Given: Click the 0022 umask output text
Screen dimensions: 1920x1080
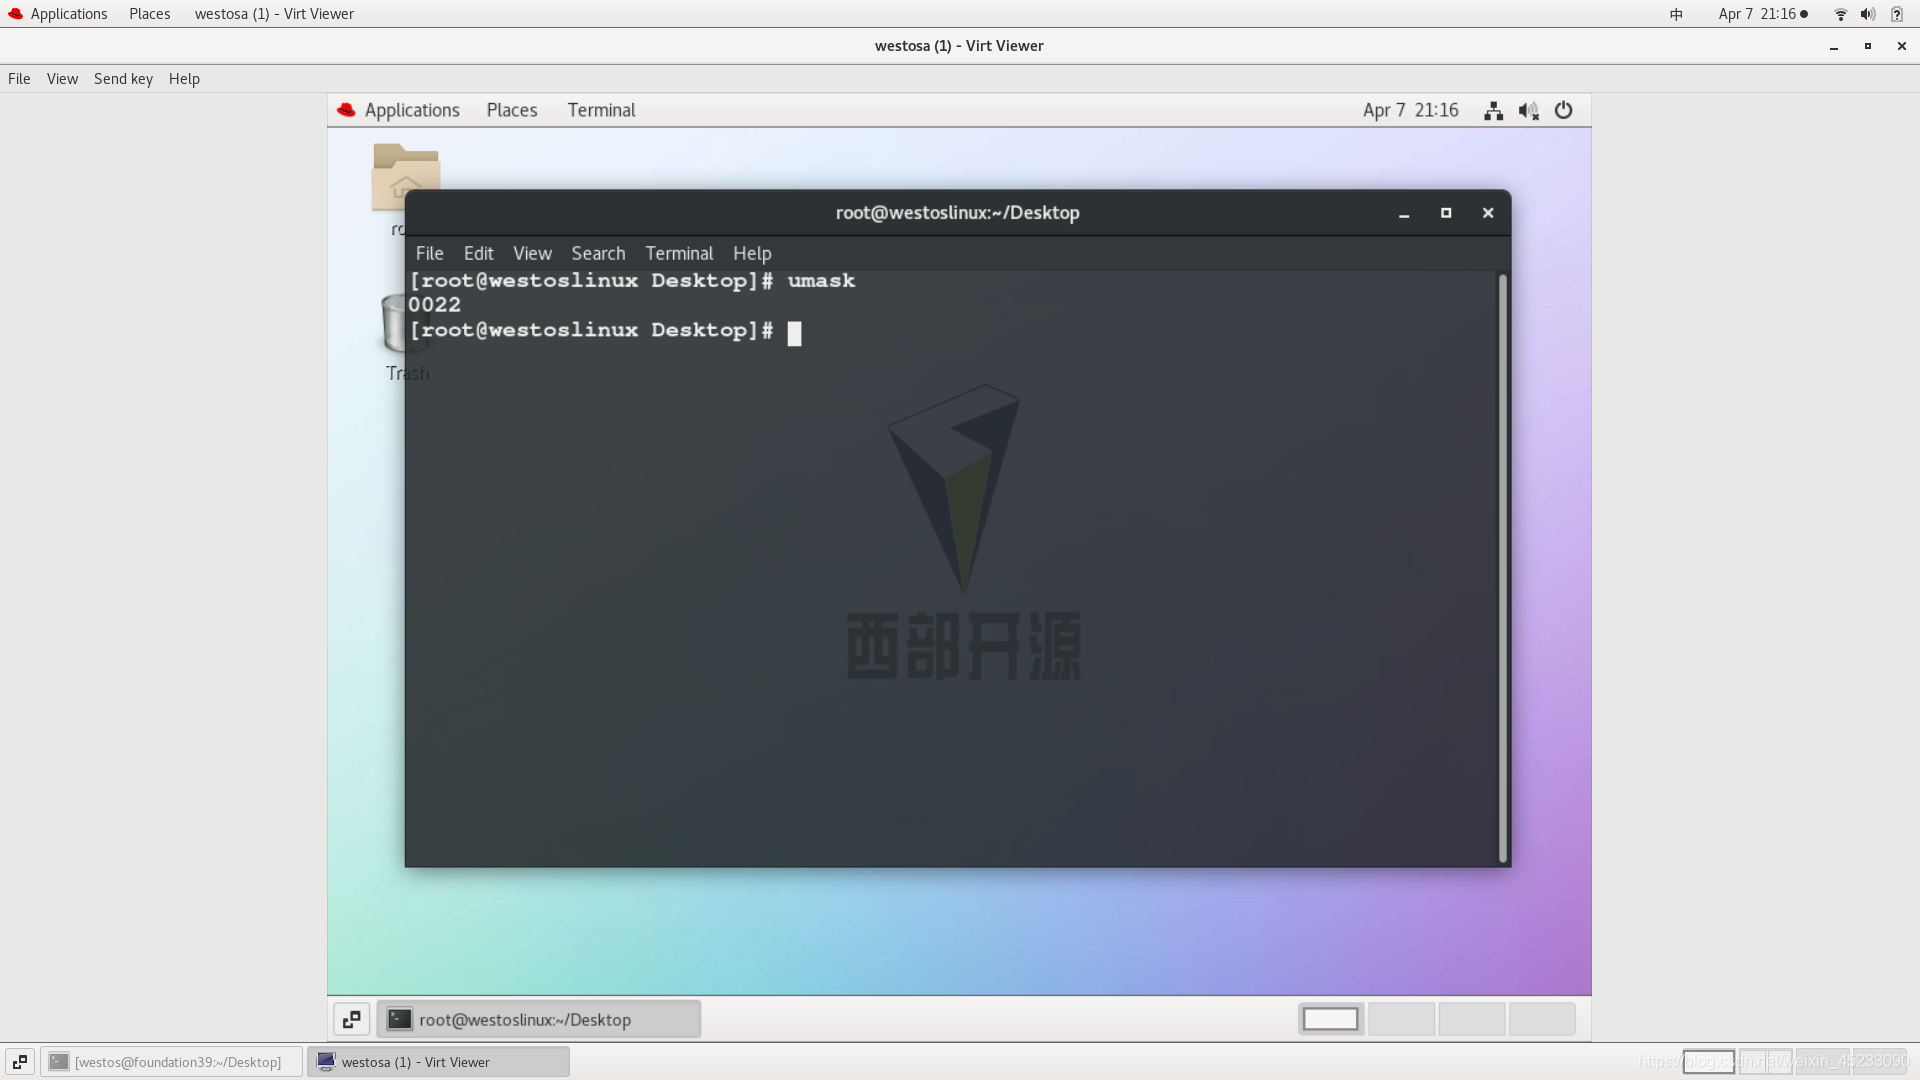Looking at the screenshot, I should point(434,305).
